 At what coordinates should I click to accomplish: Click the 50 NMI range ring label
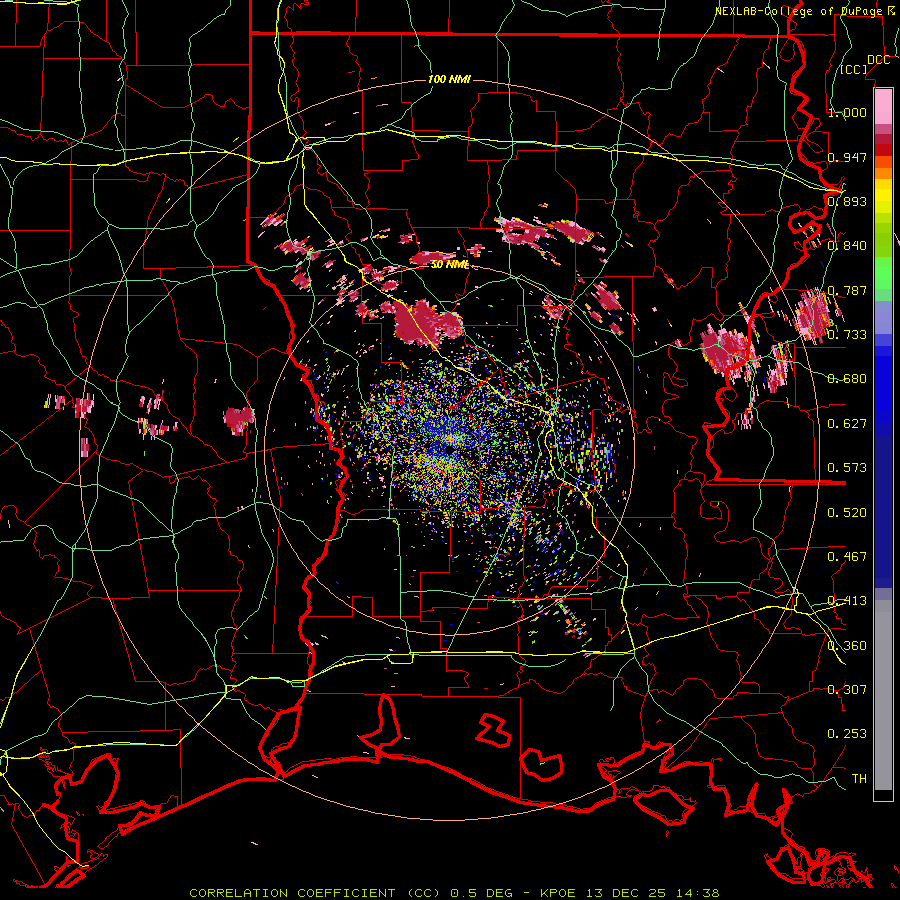pos(450,265)
